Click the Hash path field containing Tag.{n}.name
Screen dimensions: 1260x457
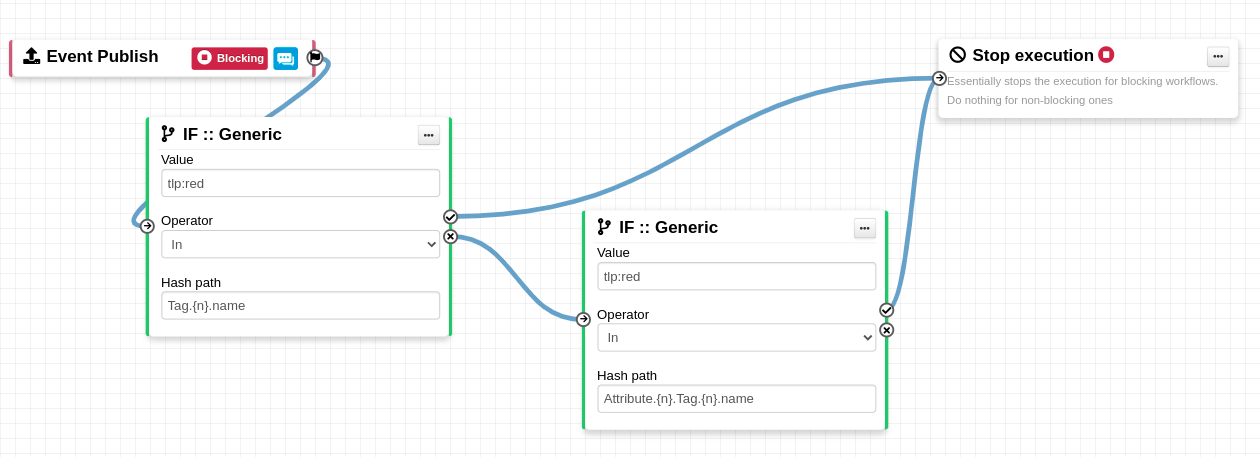coord(300,305)
